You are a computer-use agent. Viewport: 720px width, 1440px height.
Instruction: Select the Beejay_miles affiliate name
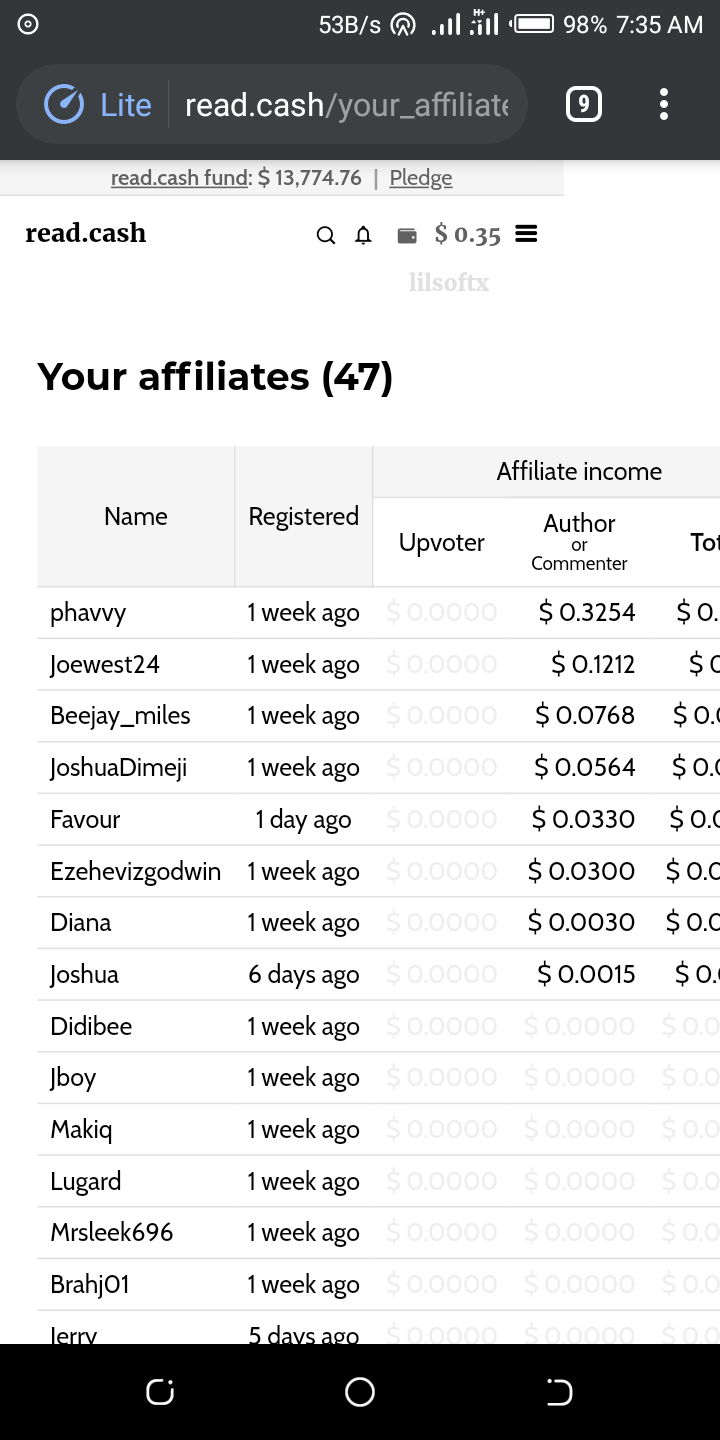[120, 716]
